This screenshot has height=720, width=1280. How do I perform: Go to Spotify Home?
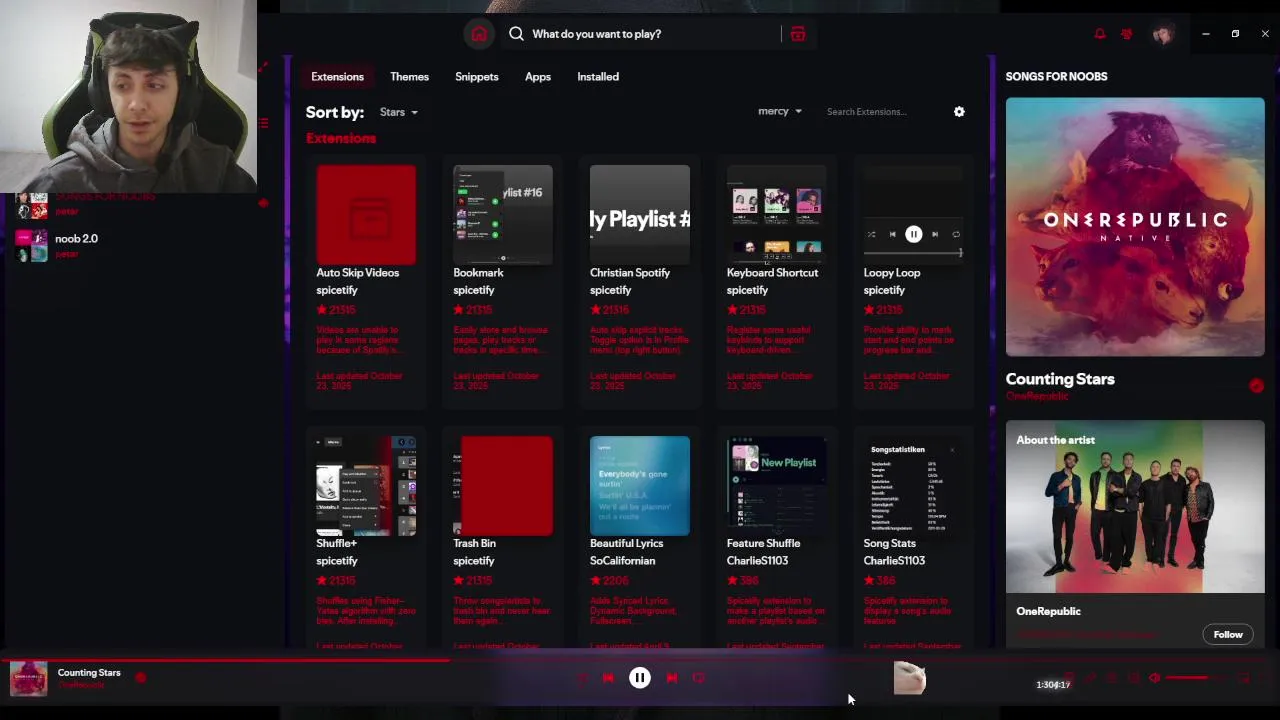tap(479, 34)
